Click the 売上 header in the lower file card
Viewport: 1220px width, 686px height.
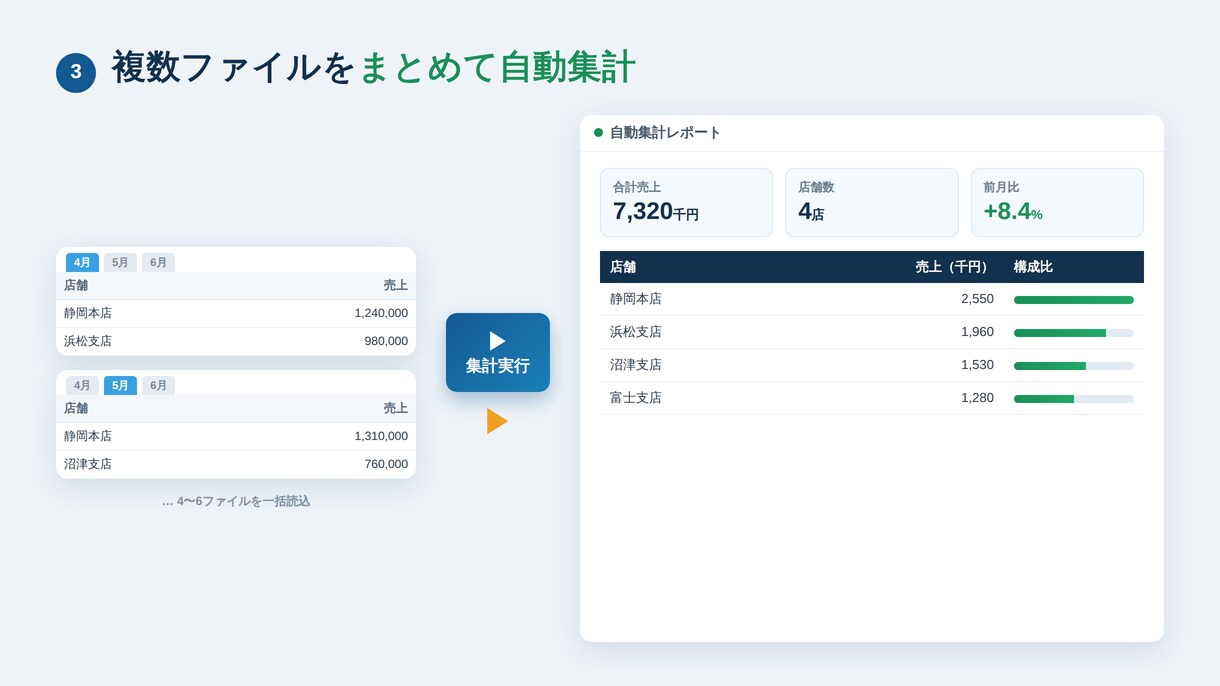click(x=396, y=408)
